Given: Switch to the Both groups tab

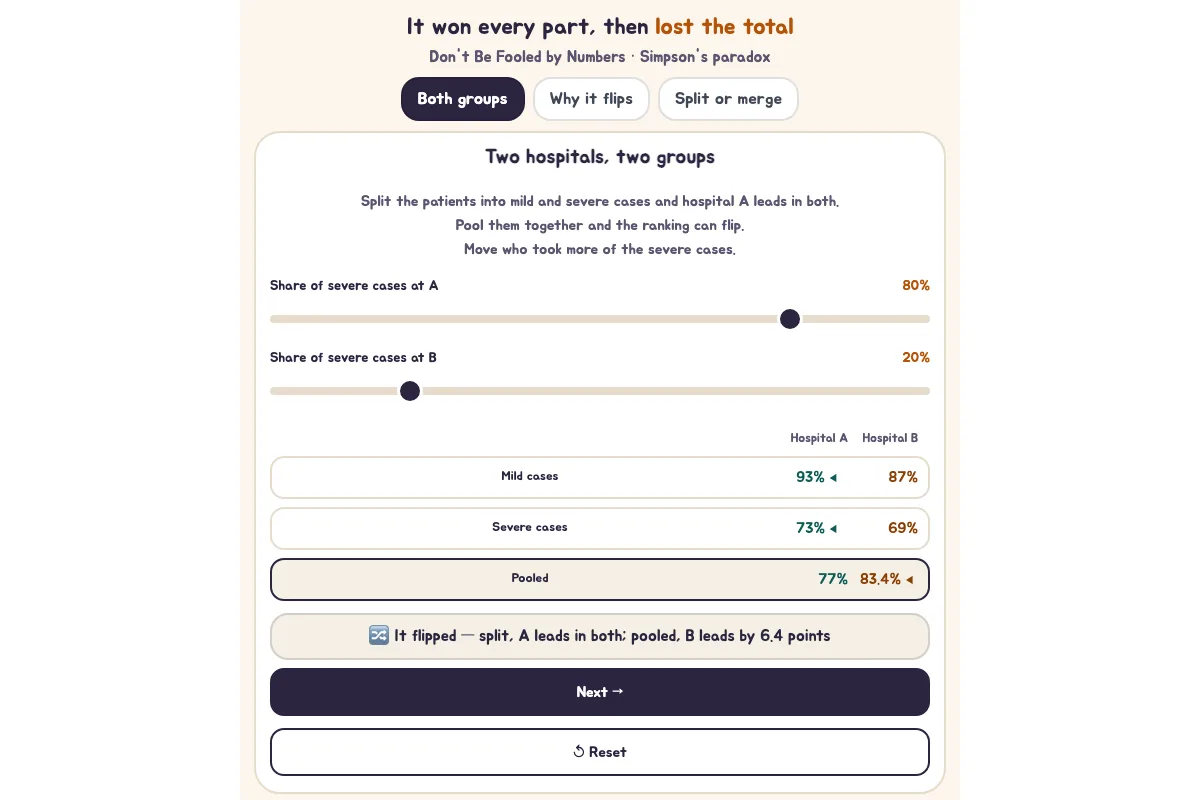Looking at the screenshot, I should (462, 99).
